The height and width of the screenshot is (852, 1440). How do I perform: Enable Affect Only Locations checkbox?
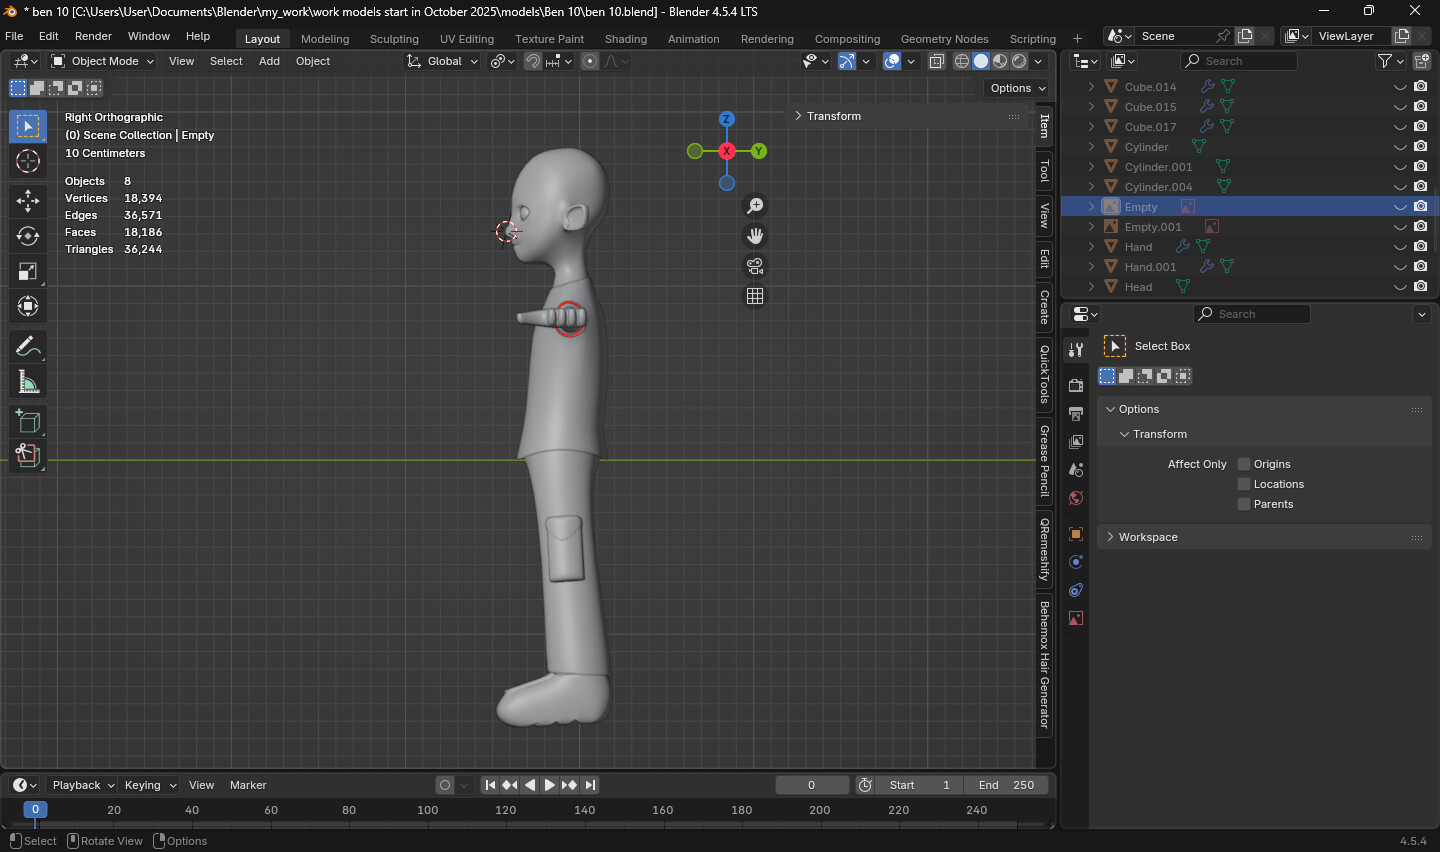pos(1244,484)
